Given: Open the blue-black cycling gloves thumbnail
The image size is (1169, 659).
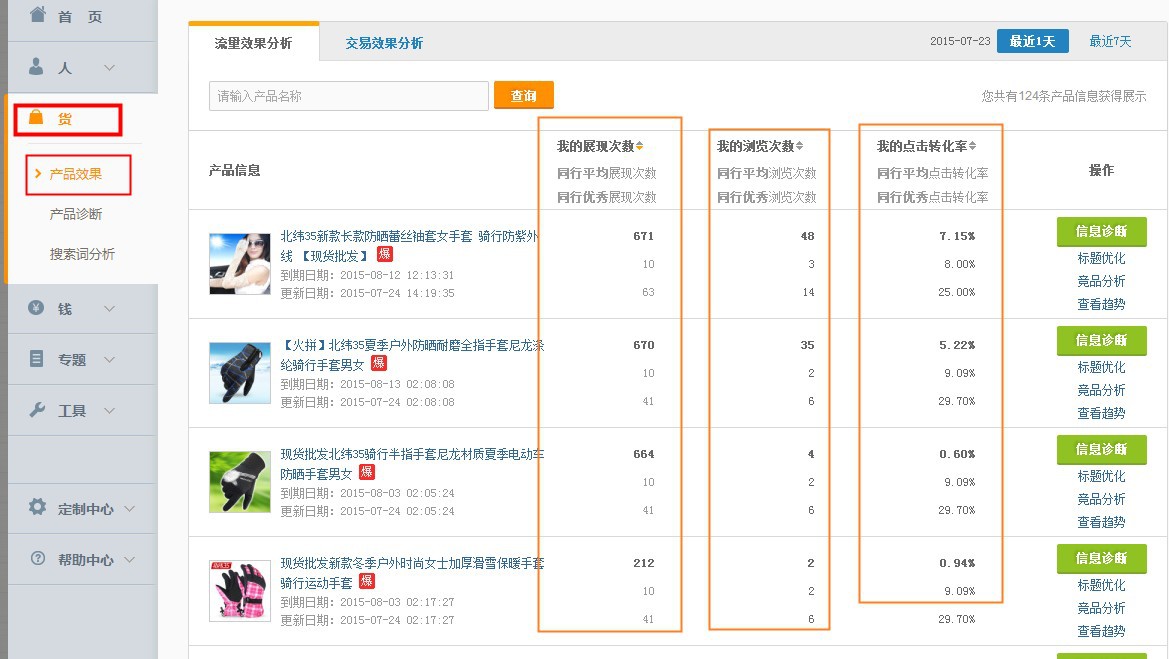Looking at the screenshot, I should [240, 373].
